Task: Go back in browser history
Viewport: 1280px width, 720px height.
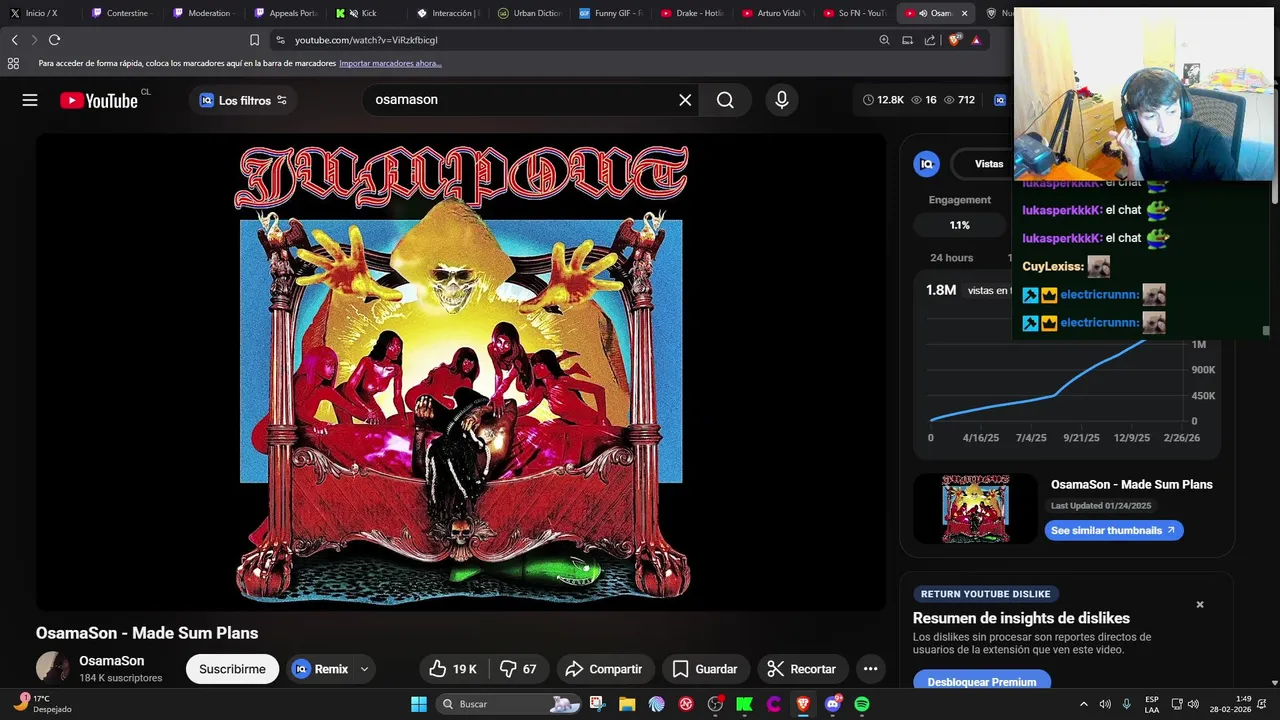Action: (x=14, y=40)
